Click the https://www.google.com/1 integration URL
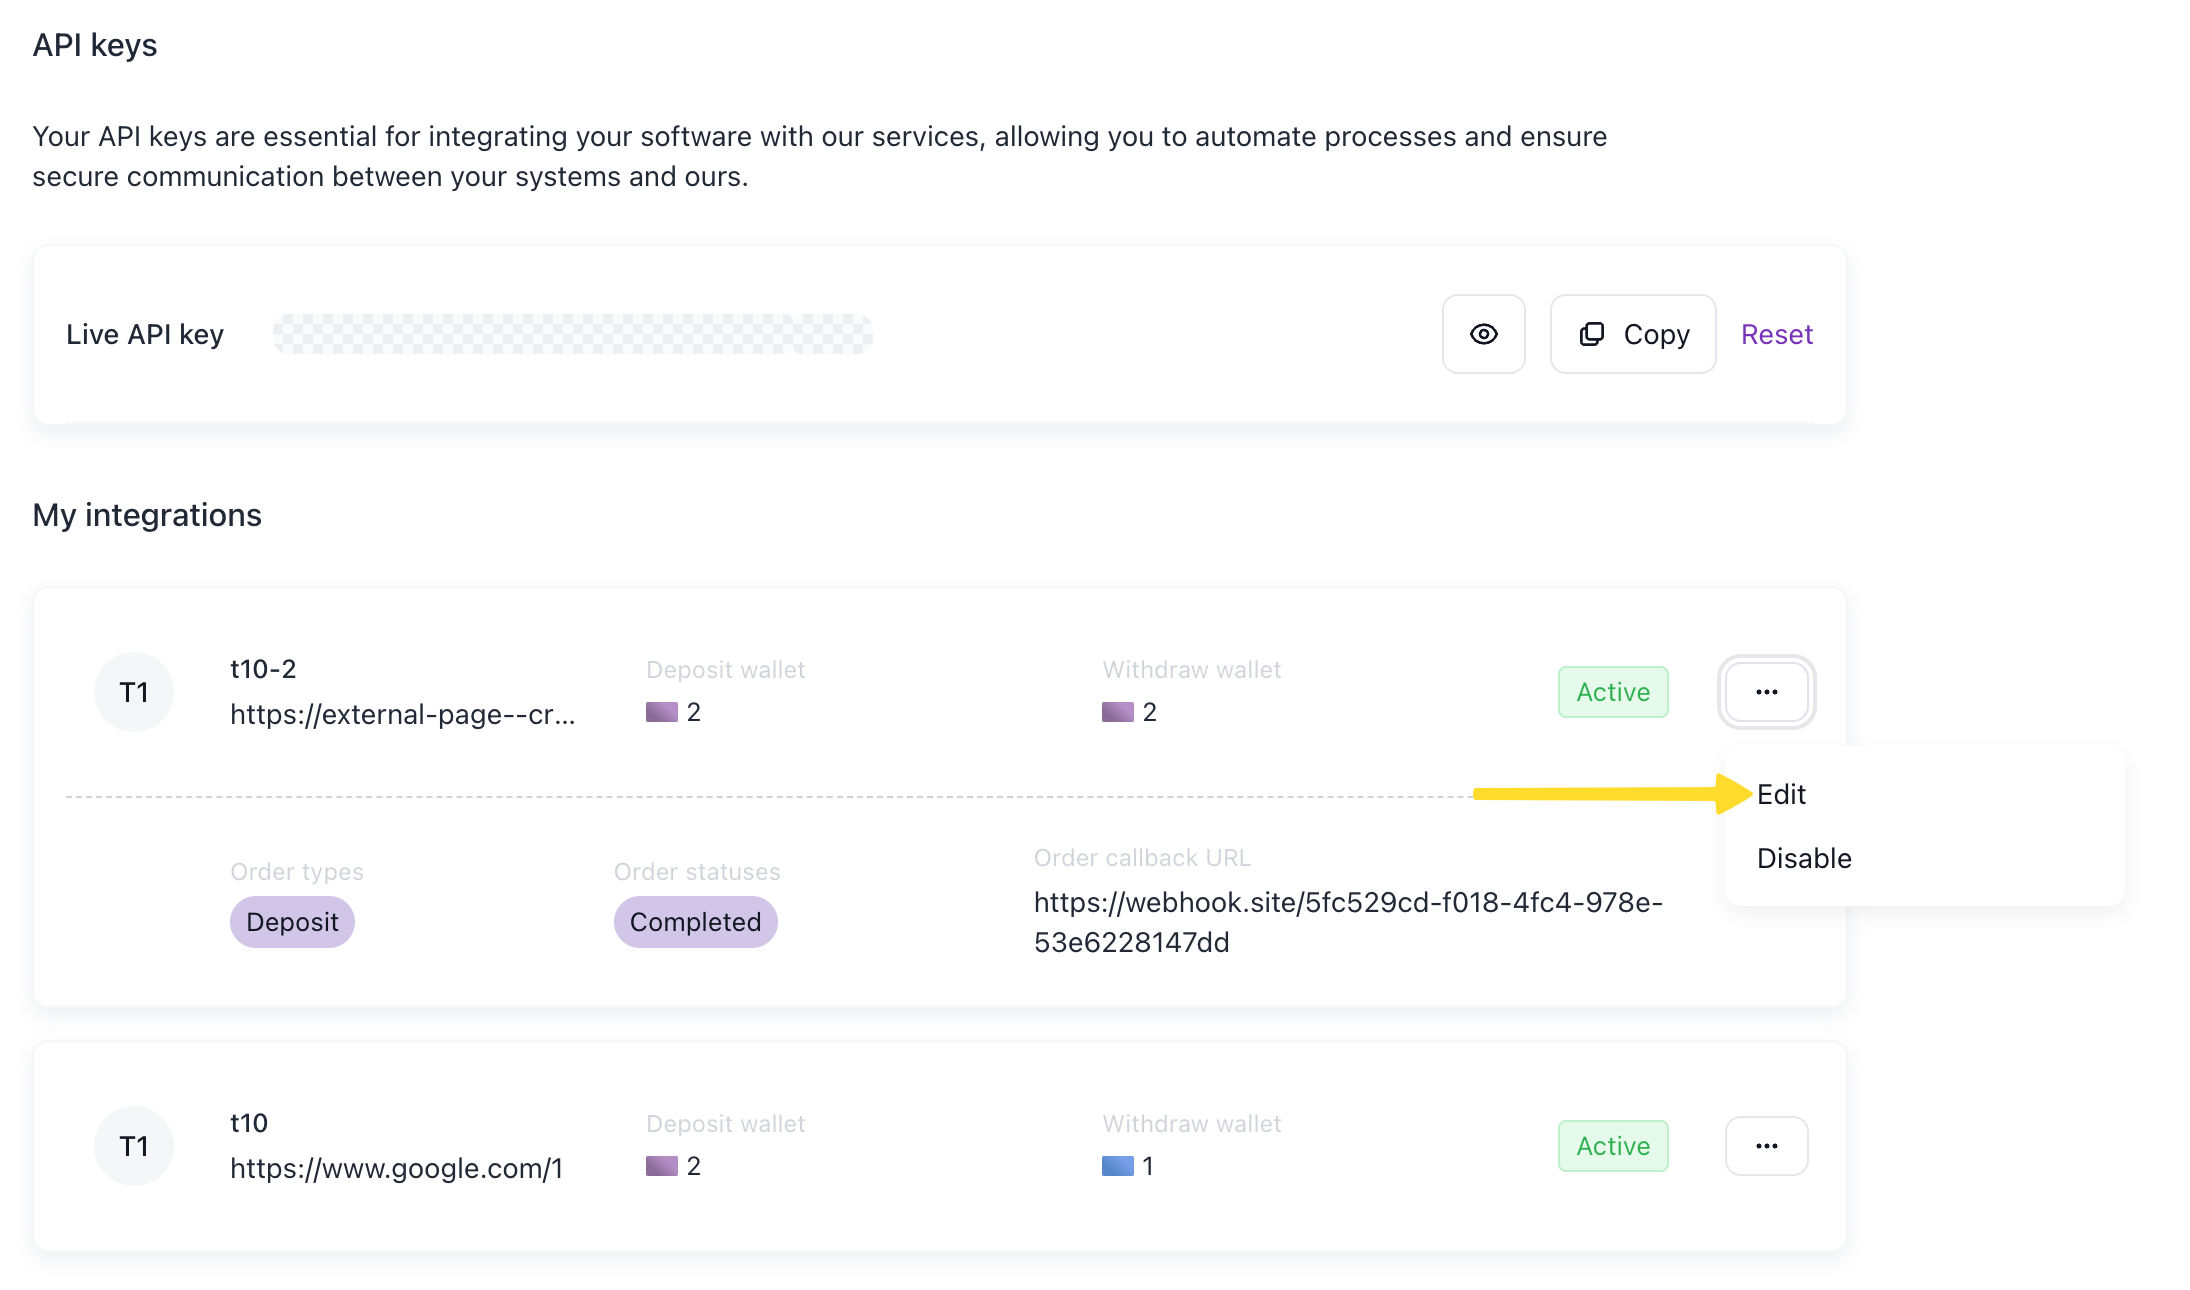This screenshot has width=2190, height=1290. [x=396, y=1168]
